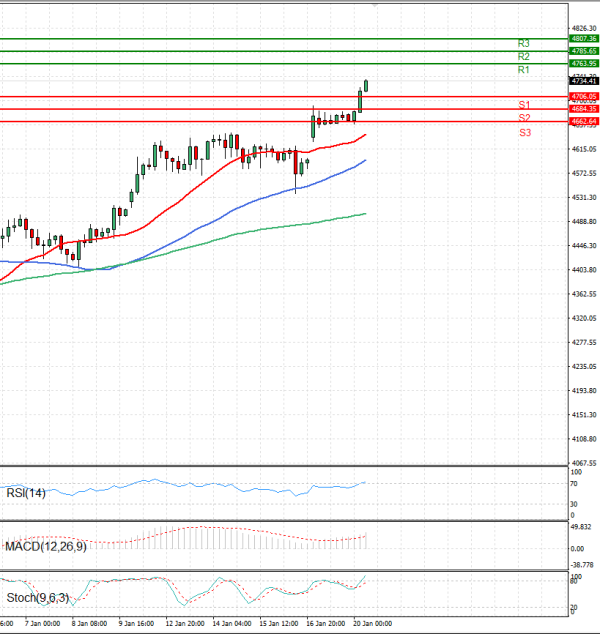The image size is (600, 634).
Task: Select the S2 support label
Action: (524, 118)
